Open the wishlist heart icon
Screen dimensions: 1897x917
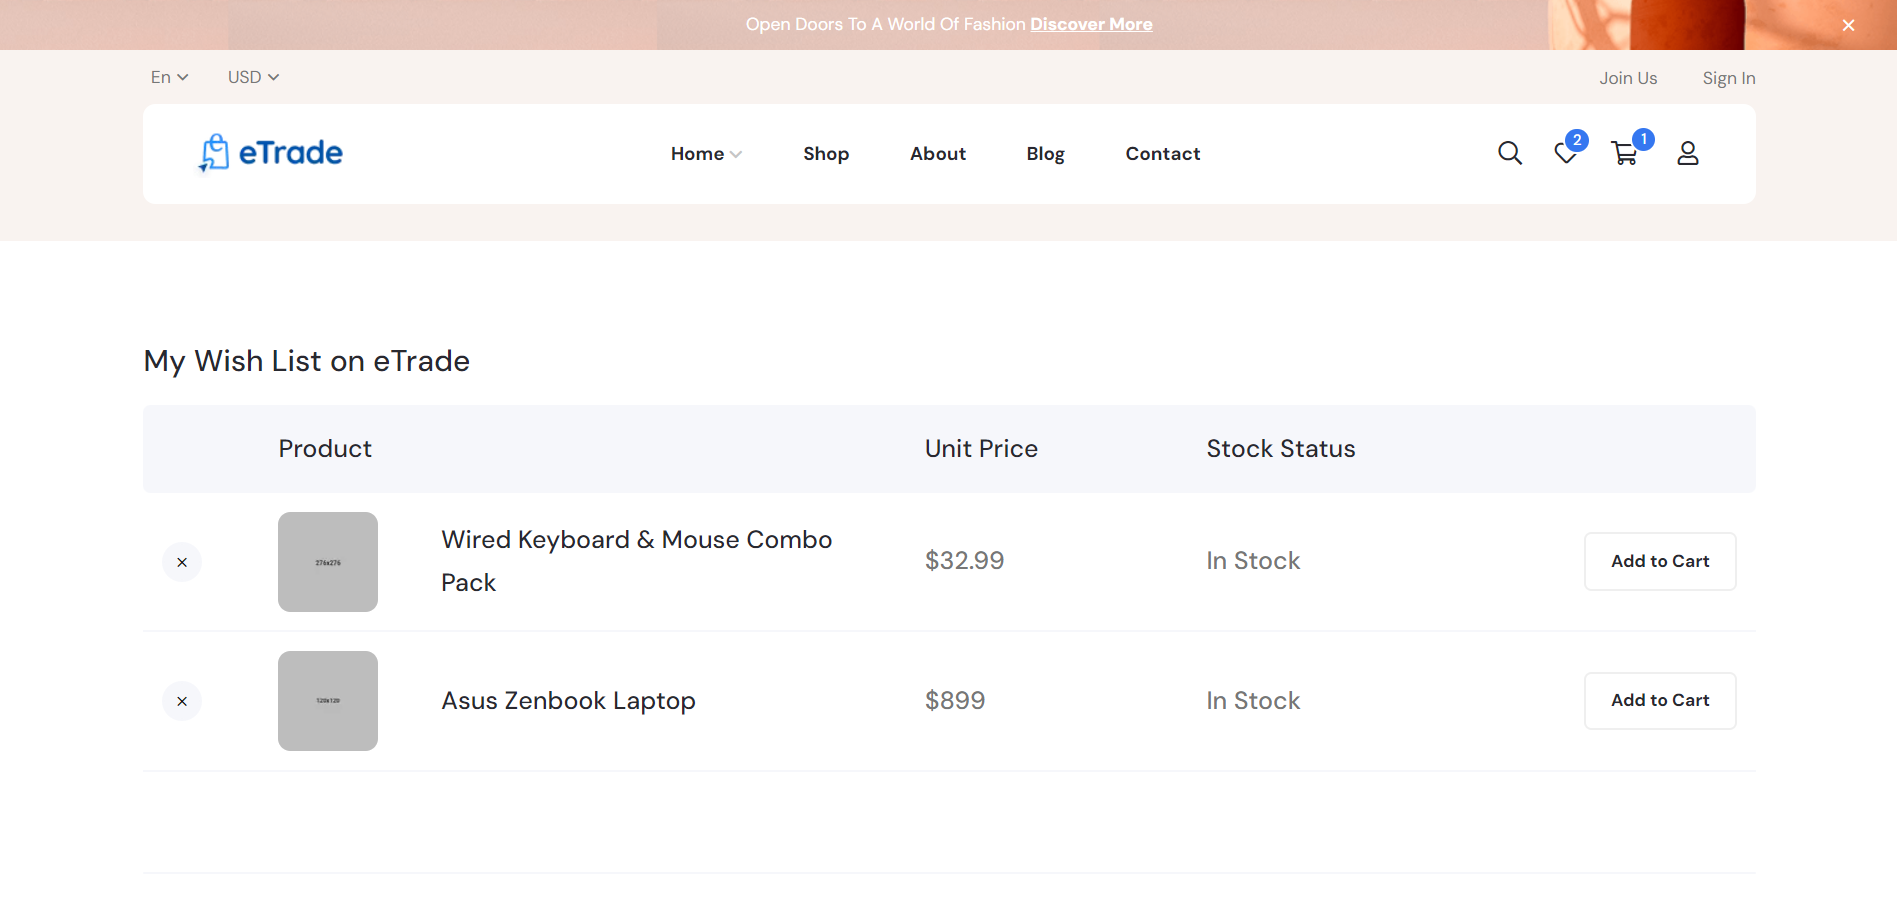1566,153
